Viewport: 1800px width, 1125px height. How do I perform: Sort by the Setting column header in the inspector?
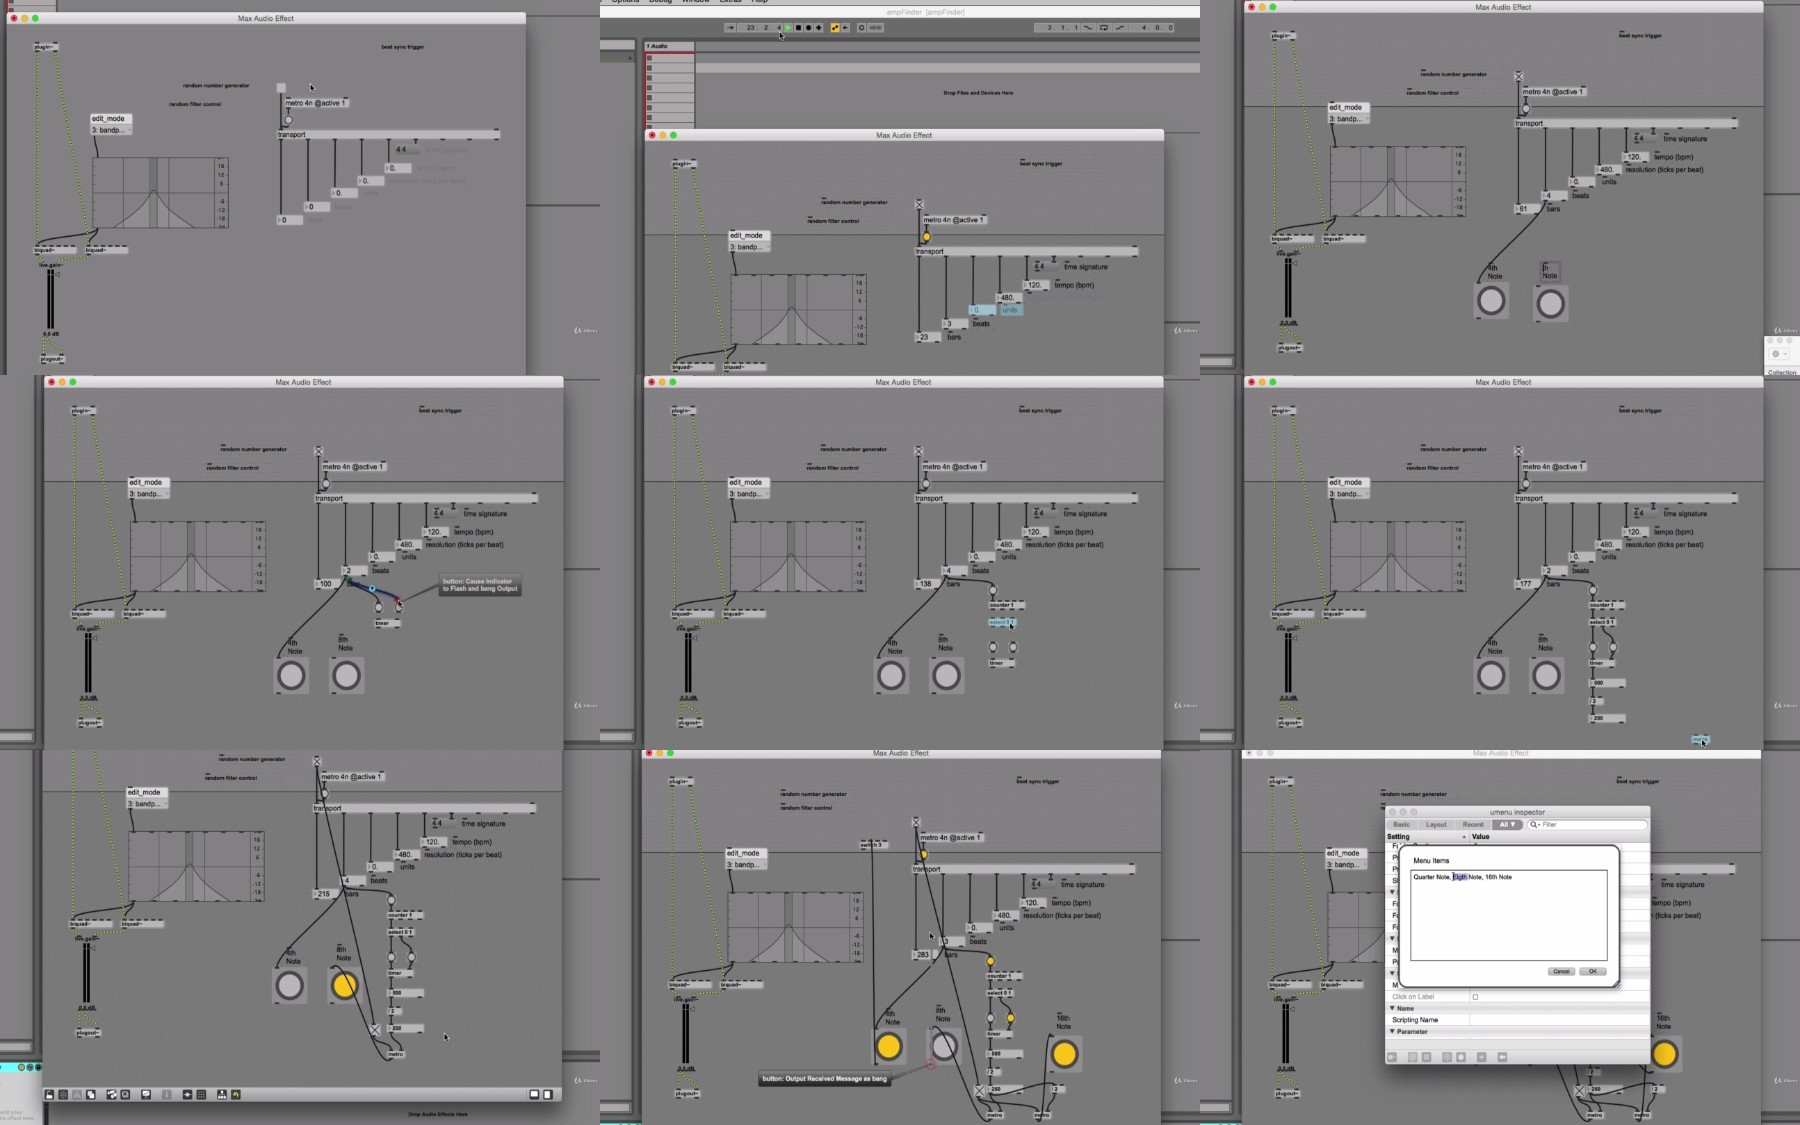pos(1426,837)
